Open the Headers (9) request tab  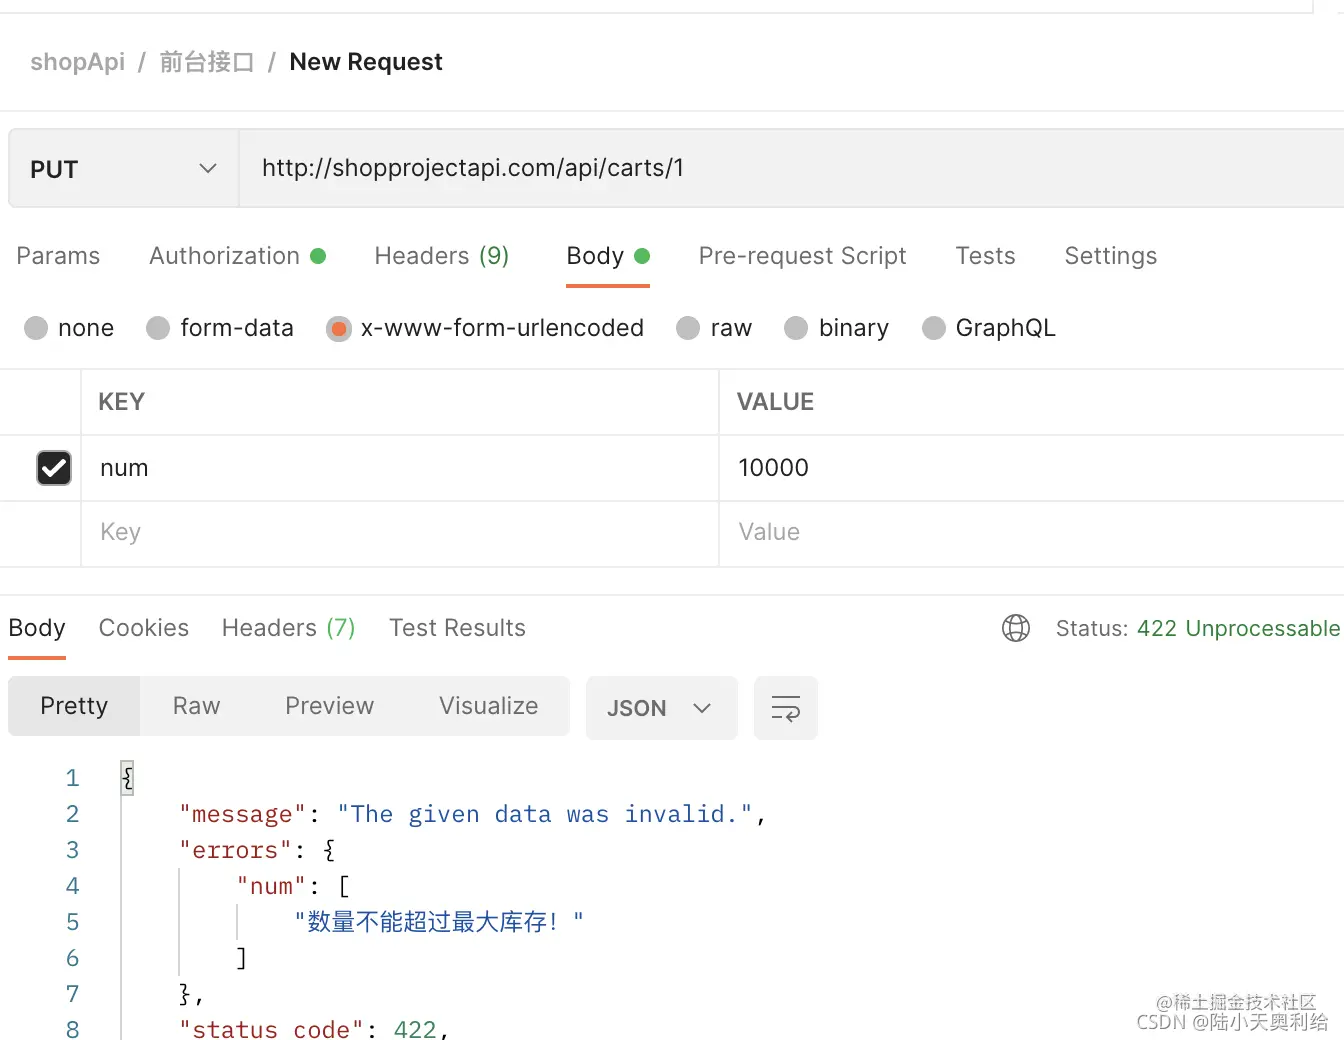point(442,256)
